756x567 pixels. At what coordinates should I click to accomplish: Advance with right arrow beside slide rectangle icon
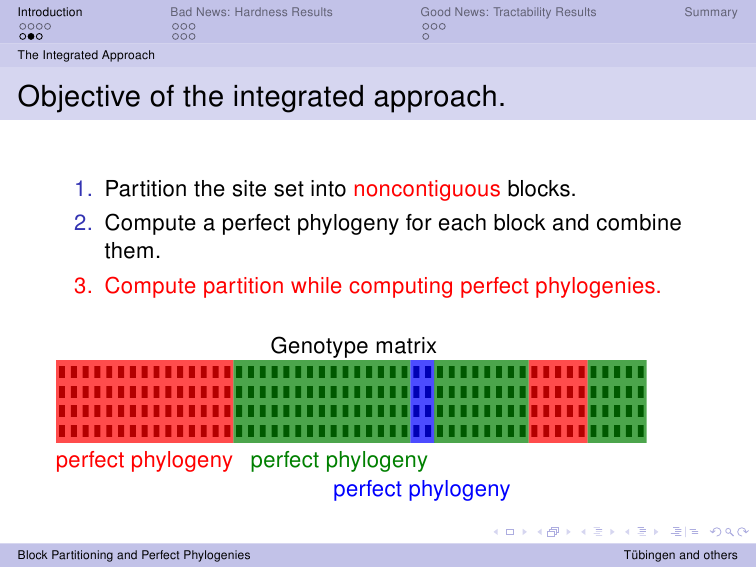coord(525,532)
